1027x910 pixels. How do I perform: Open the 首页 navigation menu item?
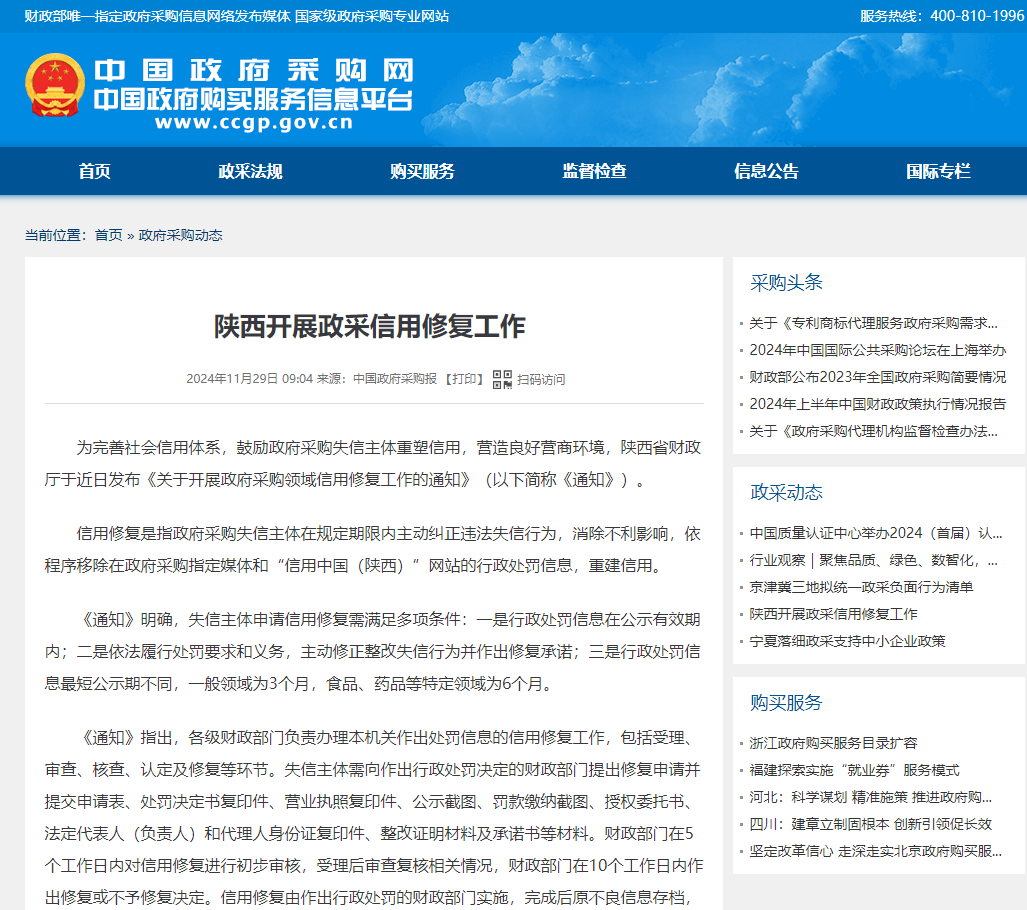coord(94,172)
